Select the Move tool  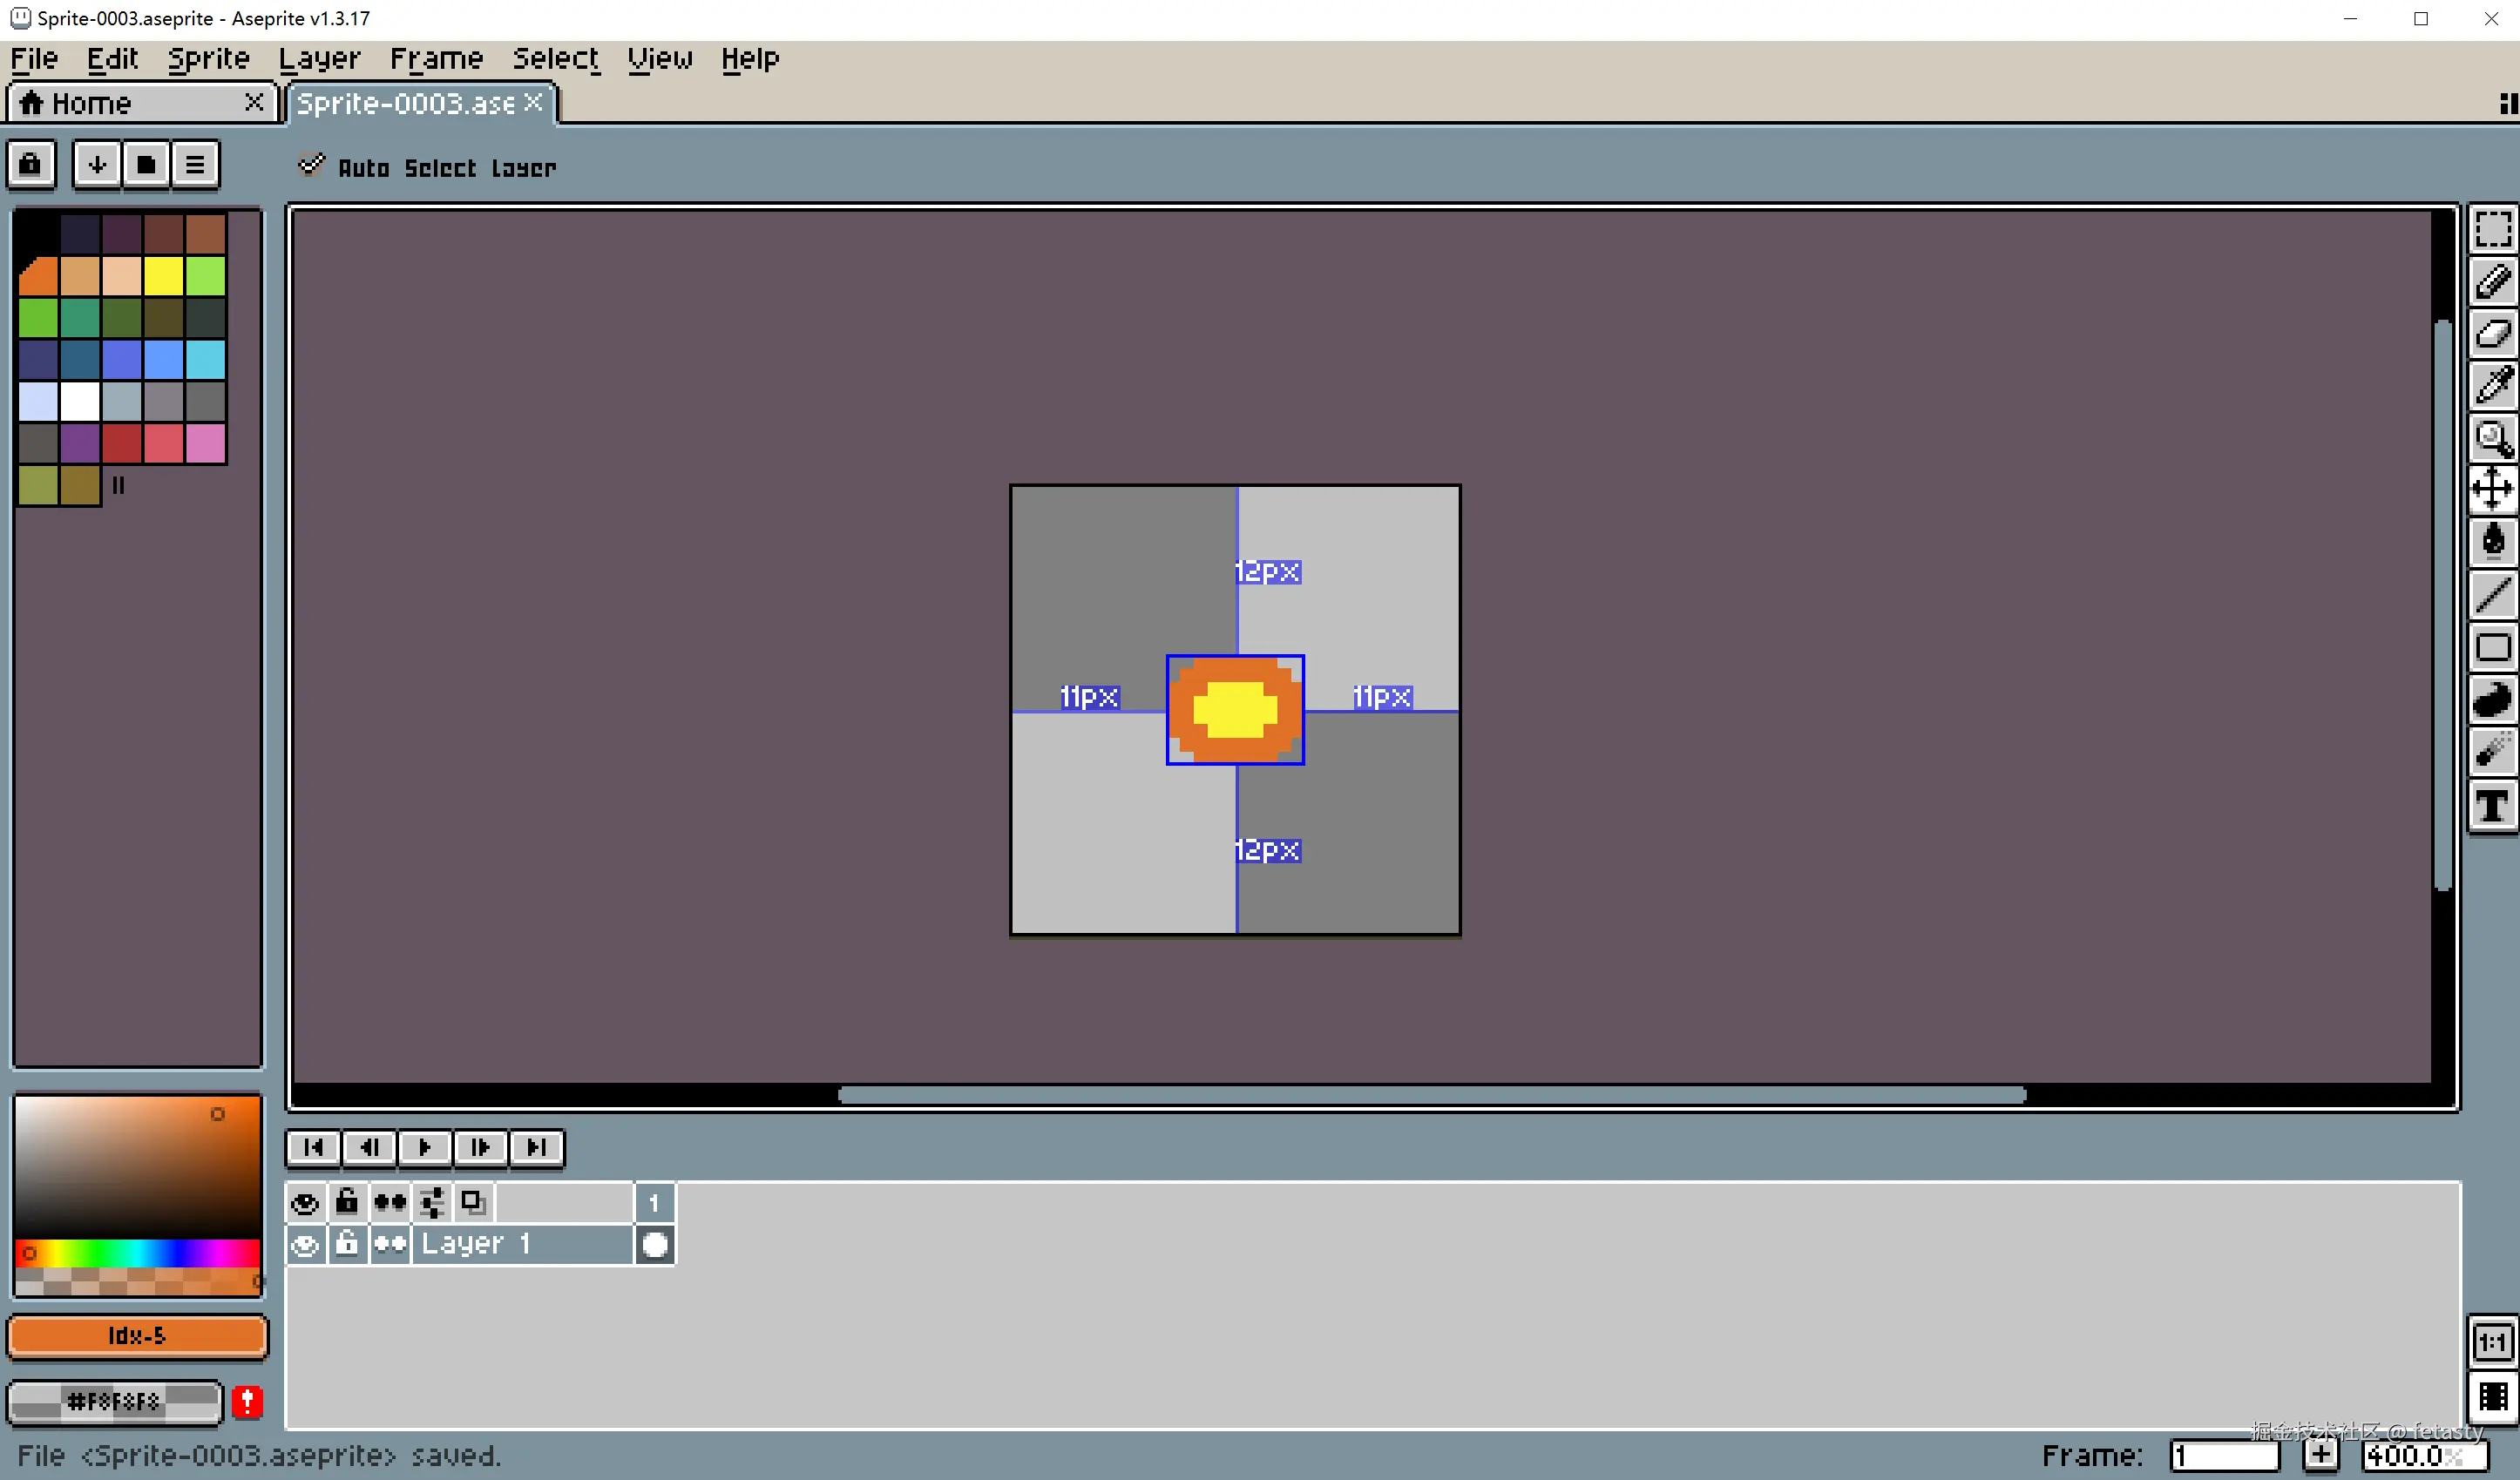pyautogui.click(x=2492, y=490)
